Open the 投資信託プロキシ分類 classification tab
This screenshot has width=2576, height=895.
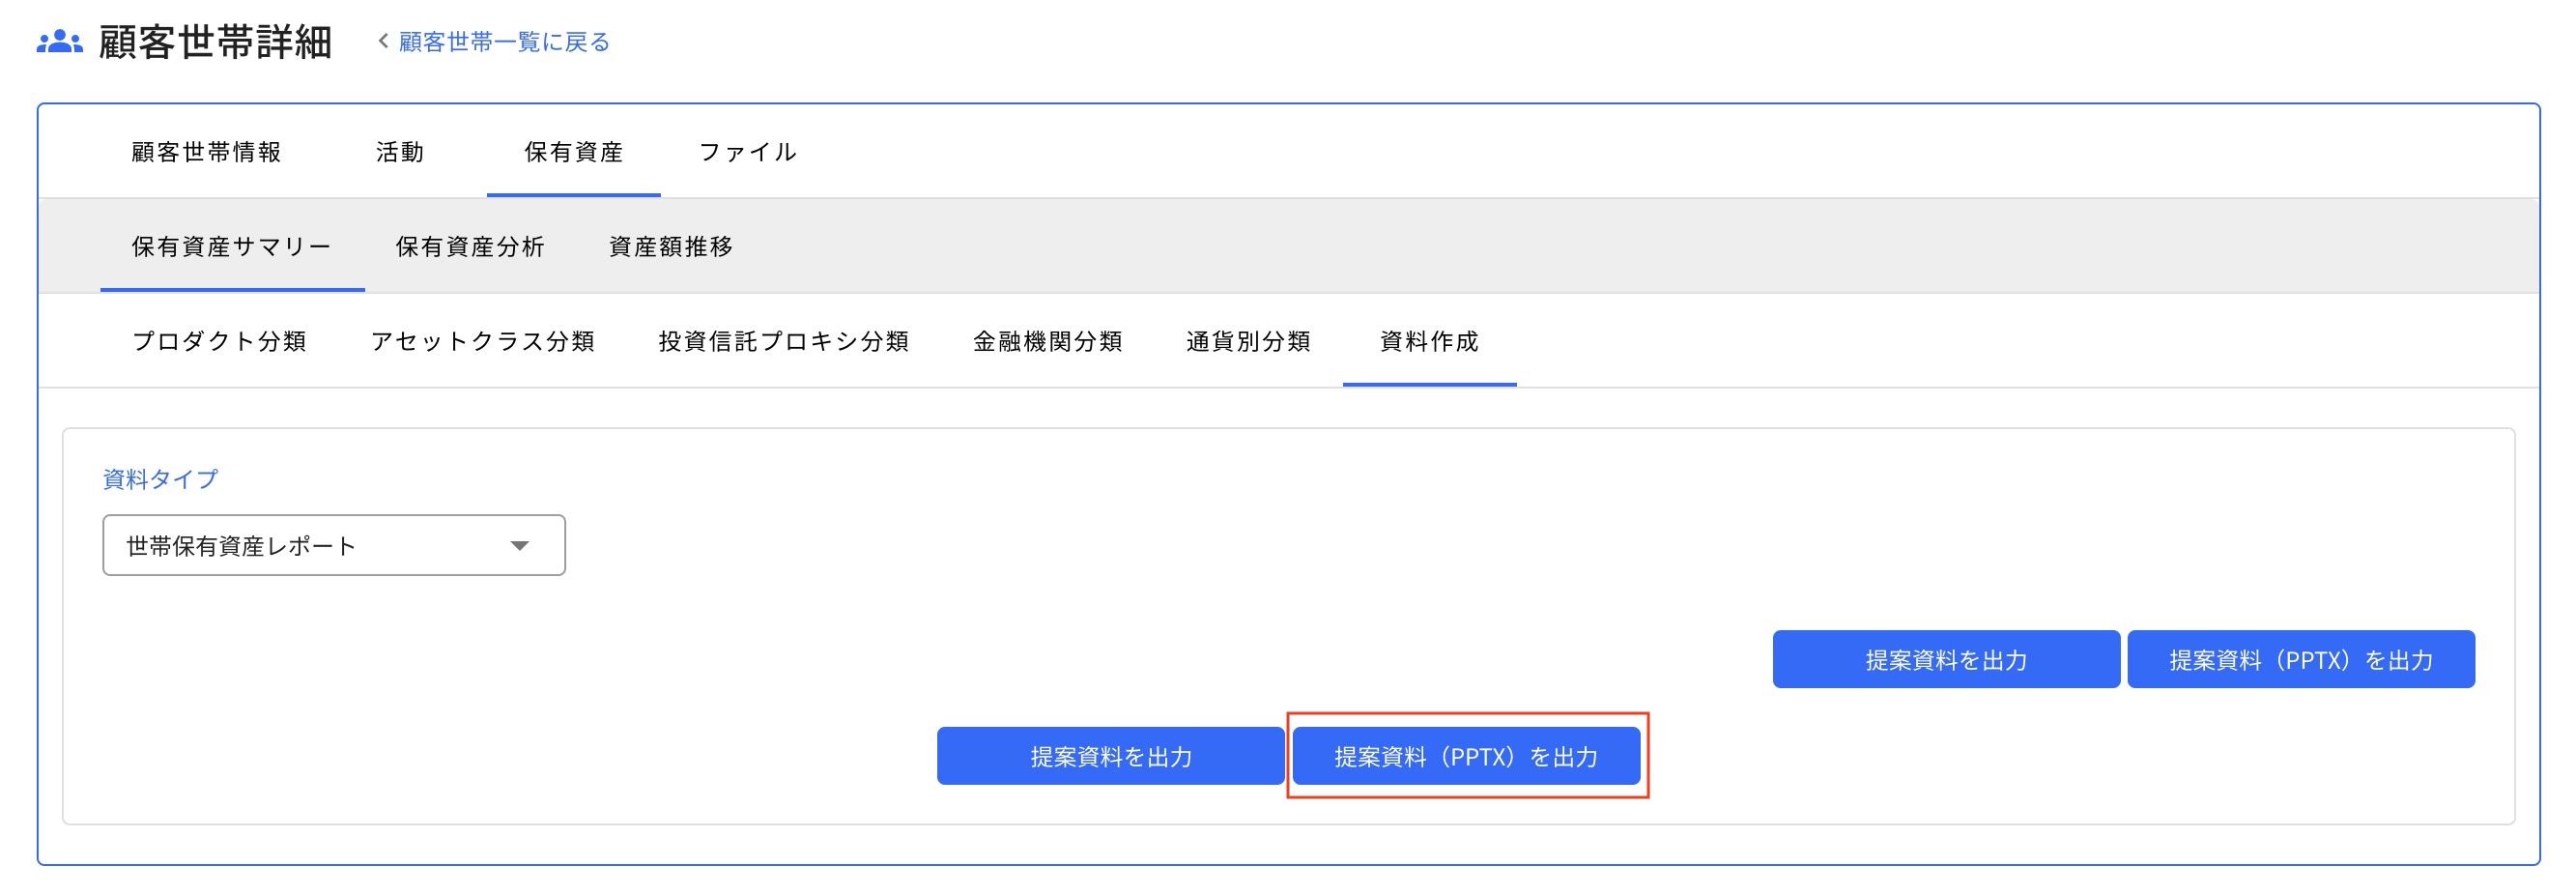coord(786,342)
